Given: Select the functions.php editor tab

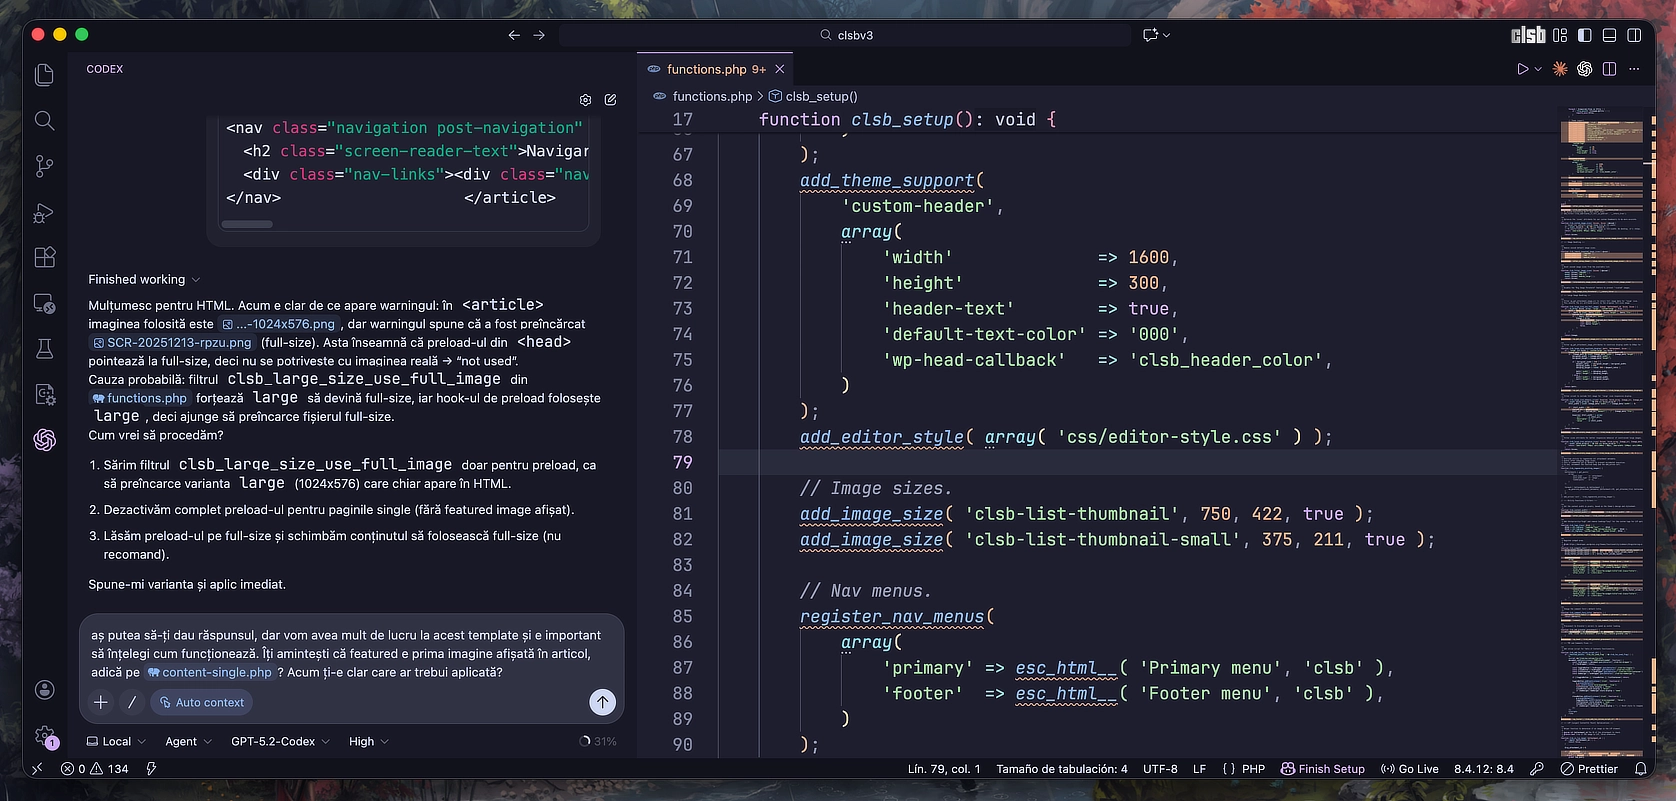Looking at the screenshot, I should pos(706,69).
